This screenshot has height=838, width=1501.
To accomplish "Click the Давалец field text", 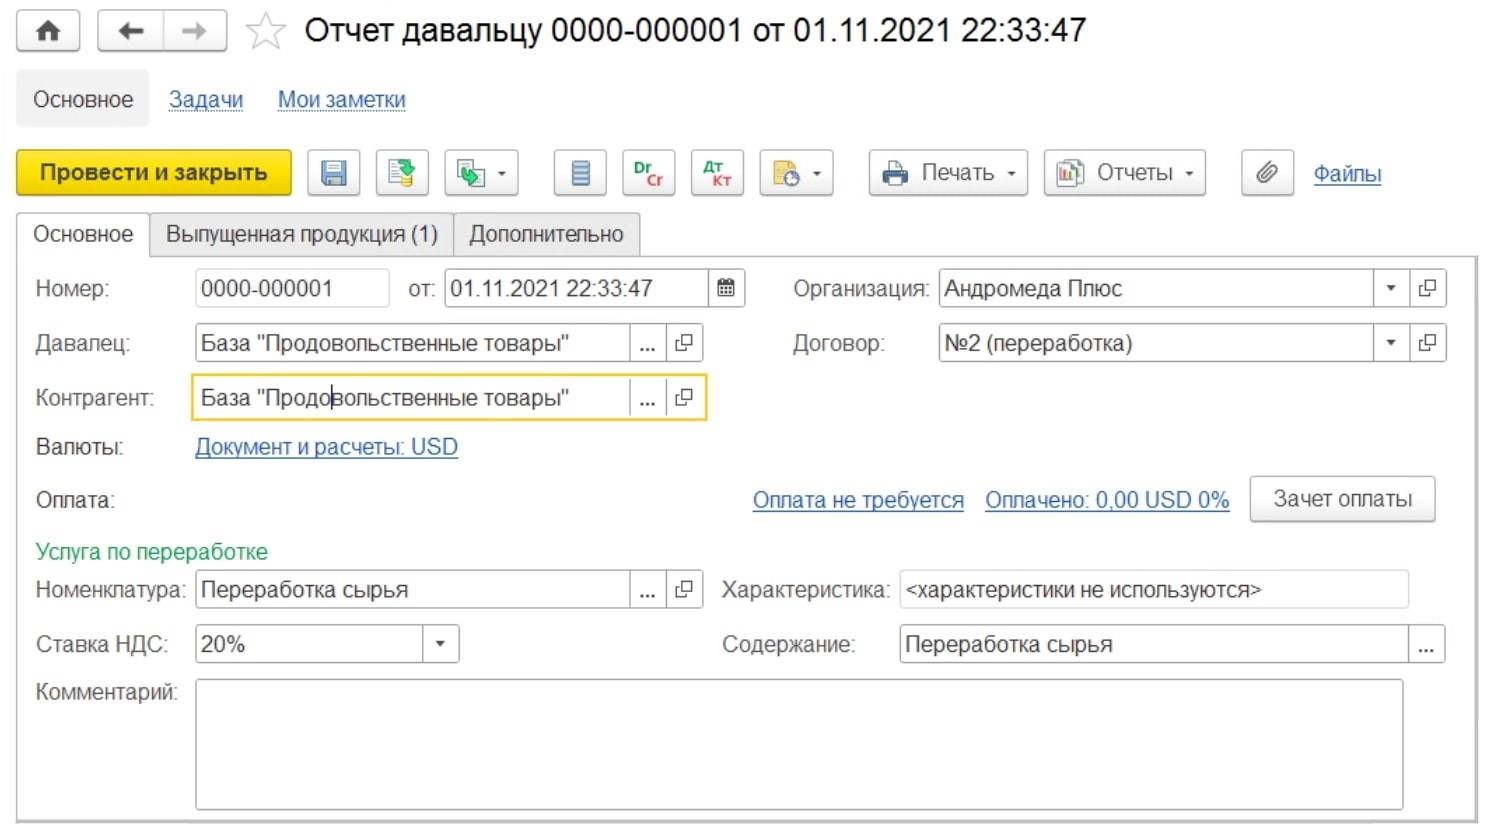I will [412, 343].
